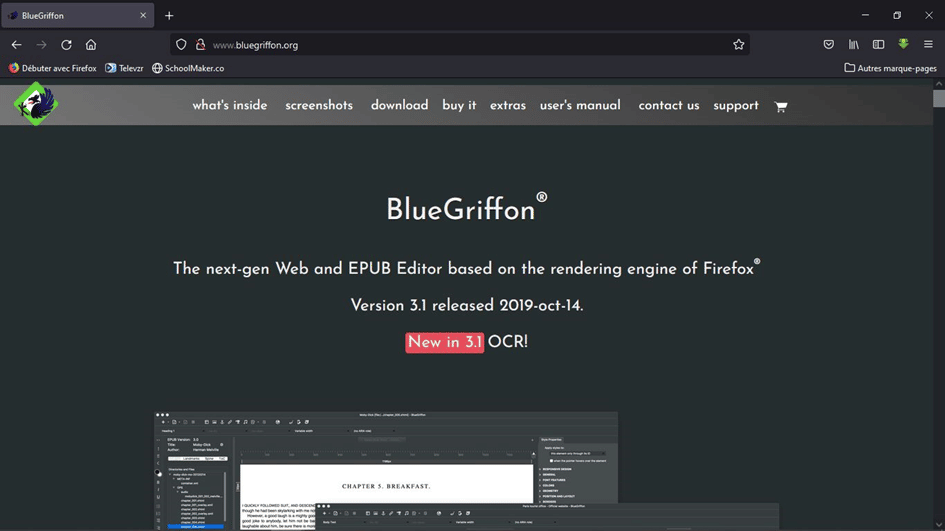Open a new tab with plus button
Screen dimensions: 945x531
169,16
